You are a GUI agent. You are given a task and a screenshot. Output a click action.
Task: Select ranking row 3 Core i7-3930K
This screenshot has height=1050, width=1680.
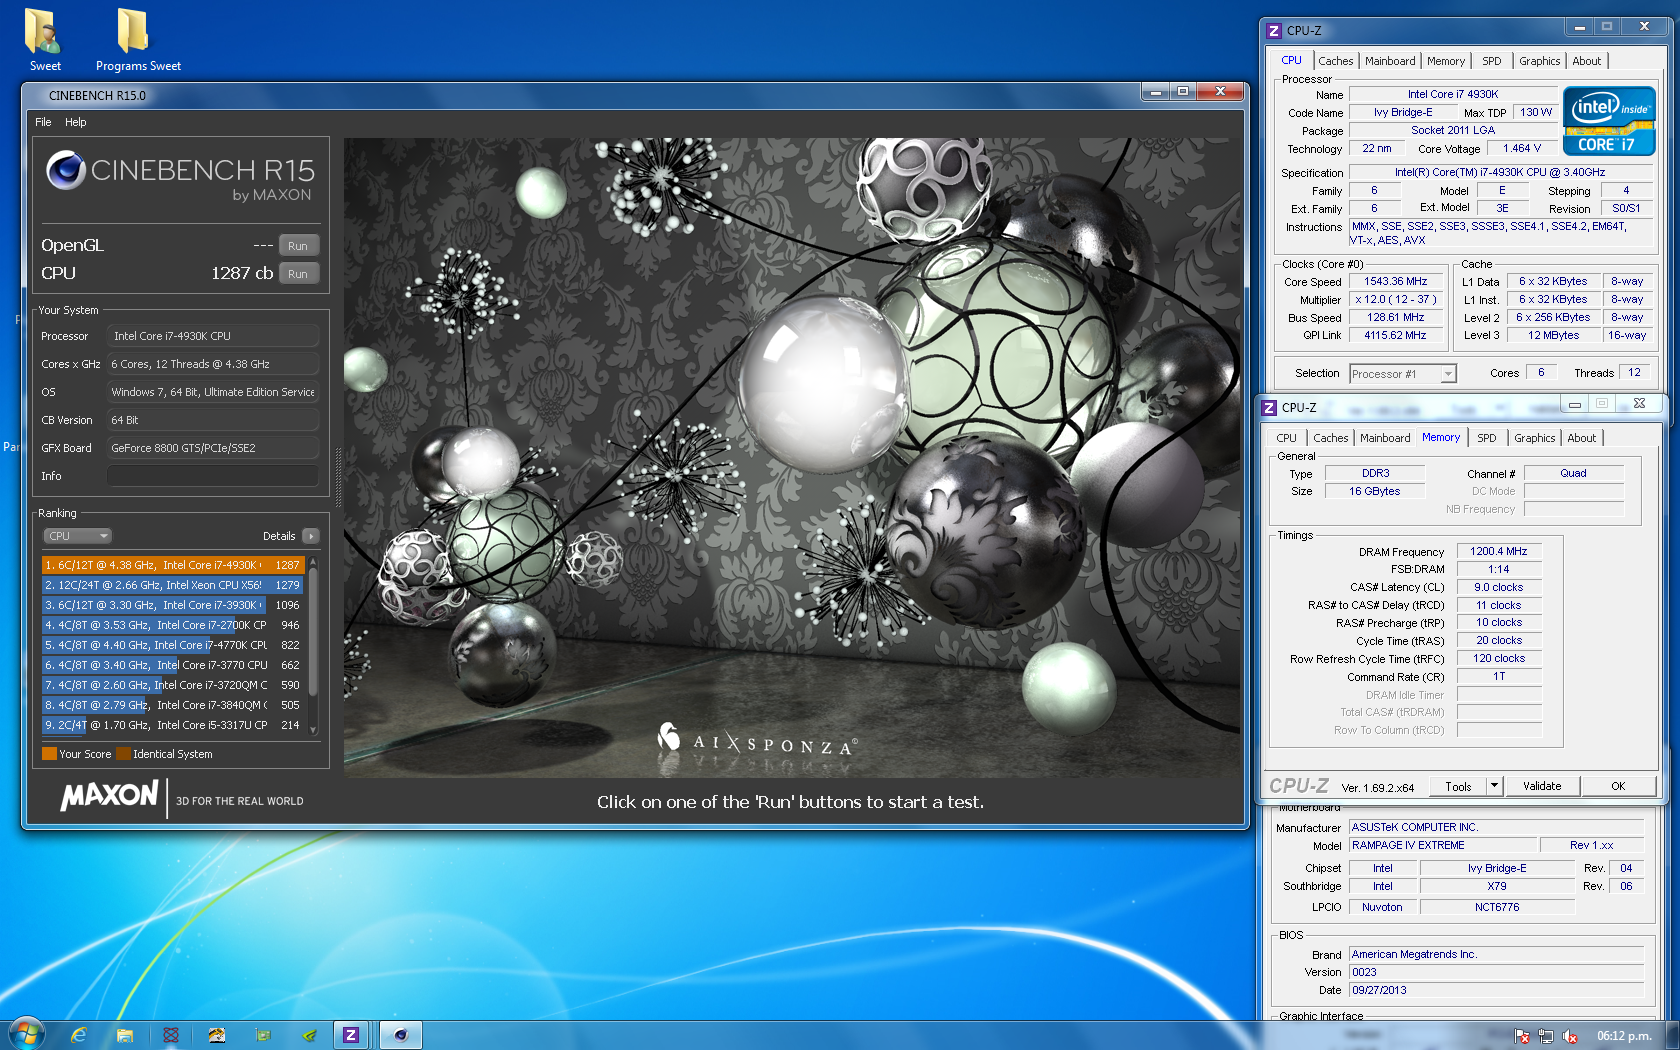pos(172,605)
